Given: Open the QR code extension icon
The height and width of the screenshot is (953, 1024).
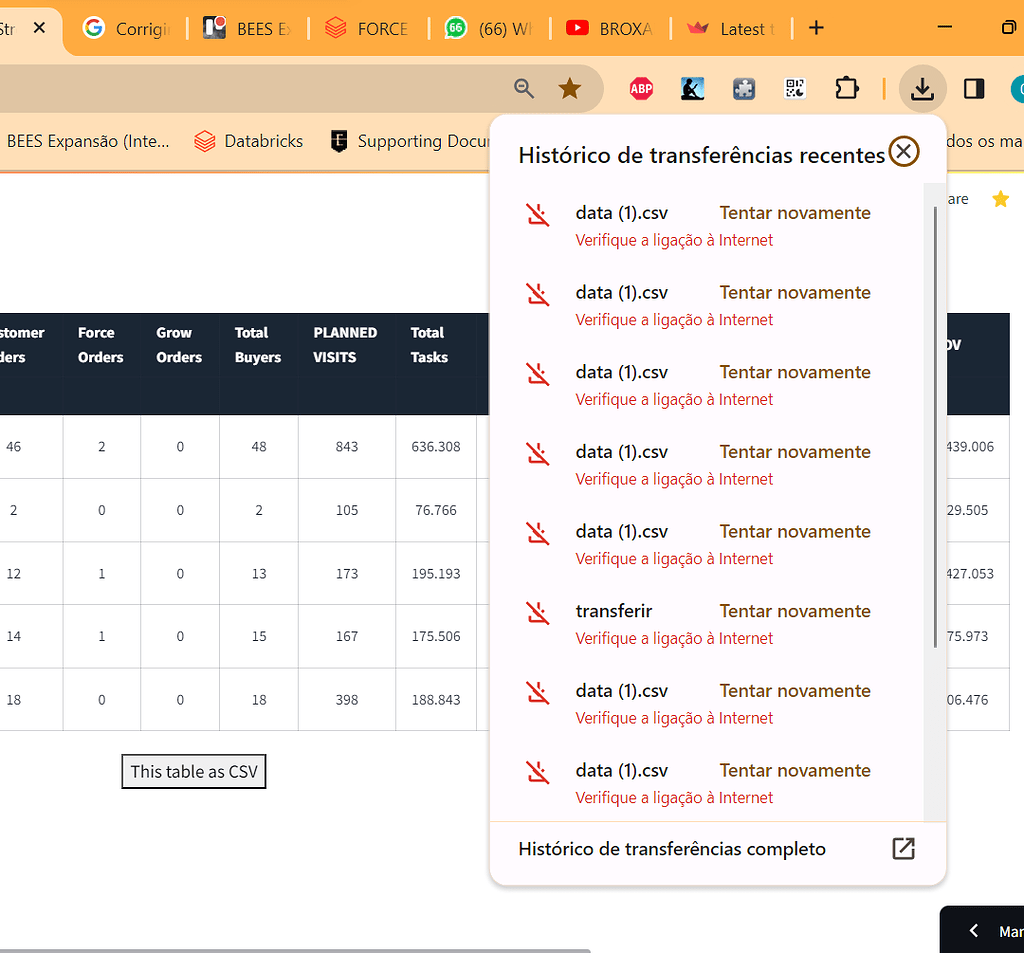Looking at the screenshot, I should point(794,89).
